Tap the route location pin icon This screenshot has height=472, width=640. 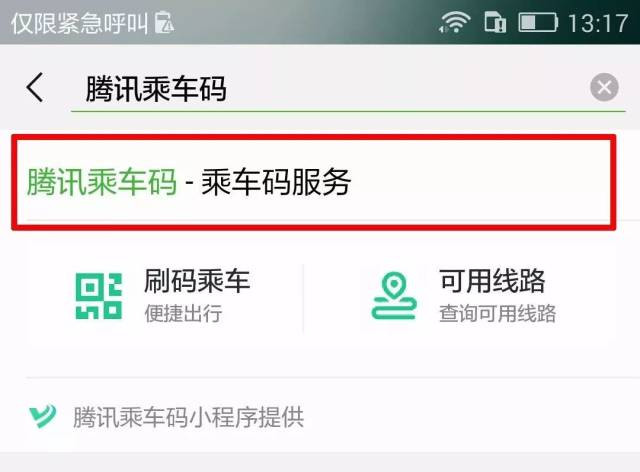(x=393, y=296)
